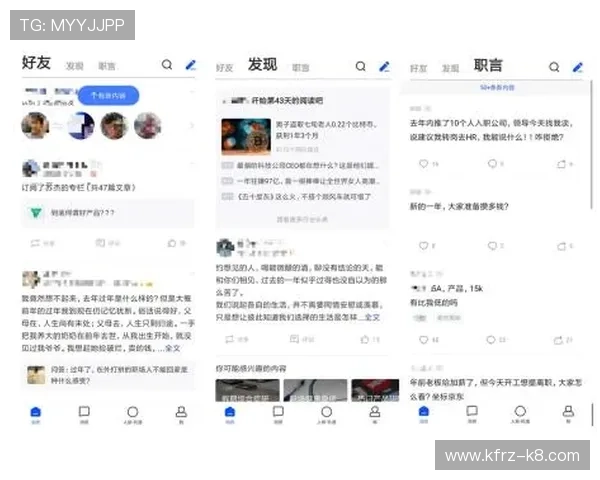The image size is (600, 480).
Task: Expand 全文 on the left screen's long post
Action: [173, 348]
